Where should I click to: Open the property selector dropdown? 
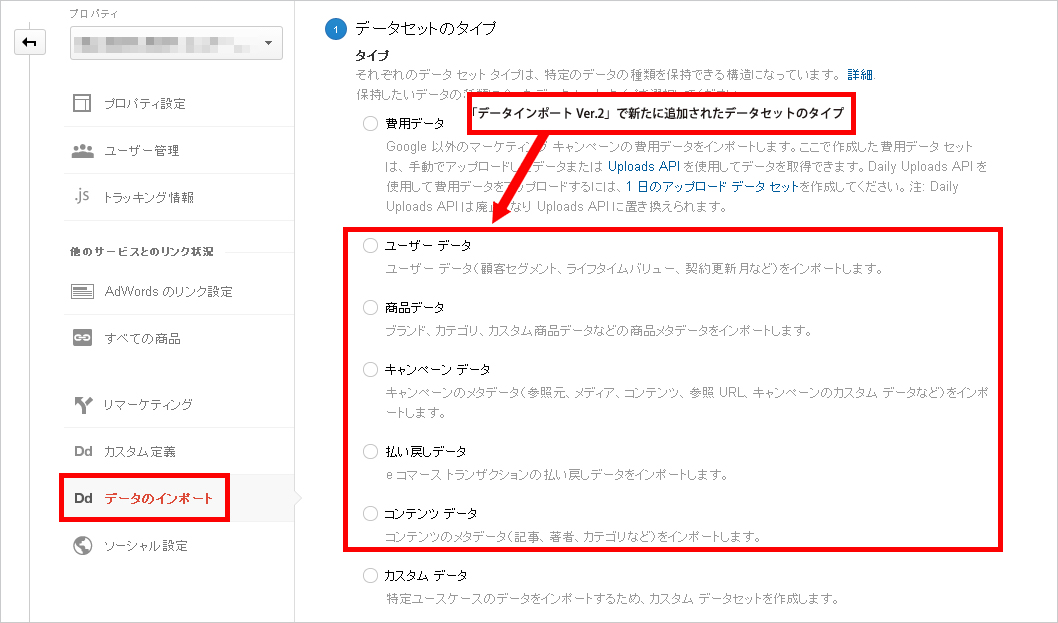(176, 43)
